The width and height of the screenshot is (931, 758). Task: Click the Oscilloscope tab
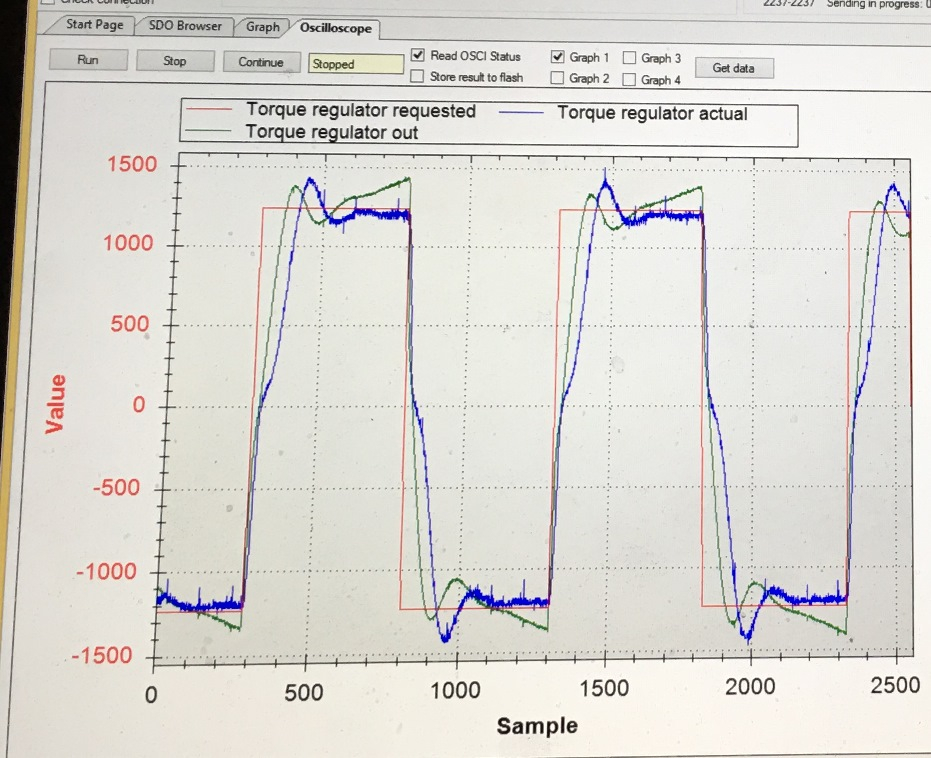coord(335,28)
